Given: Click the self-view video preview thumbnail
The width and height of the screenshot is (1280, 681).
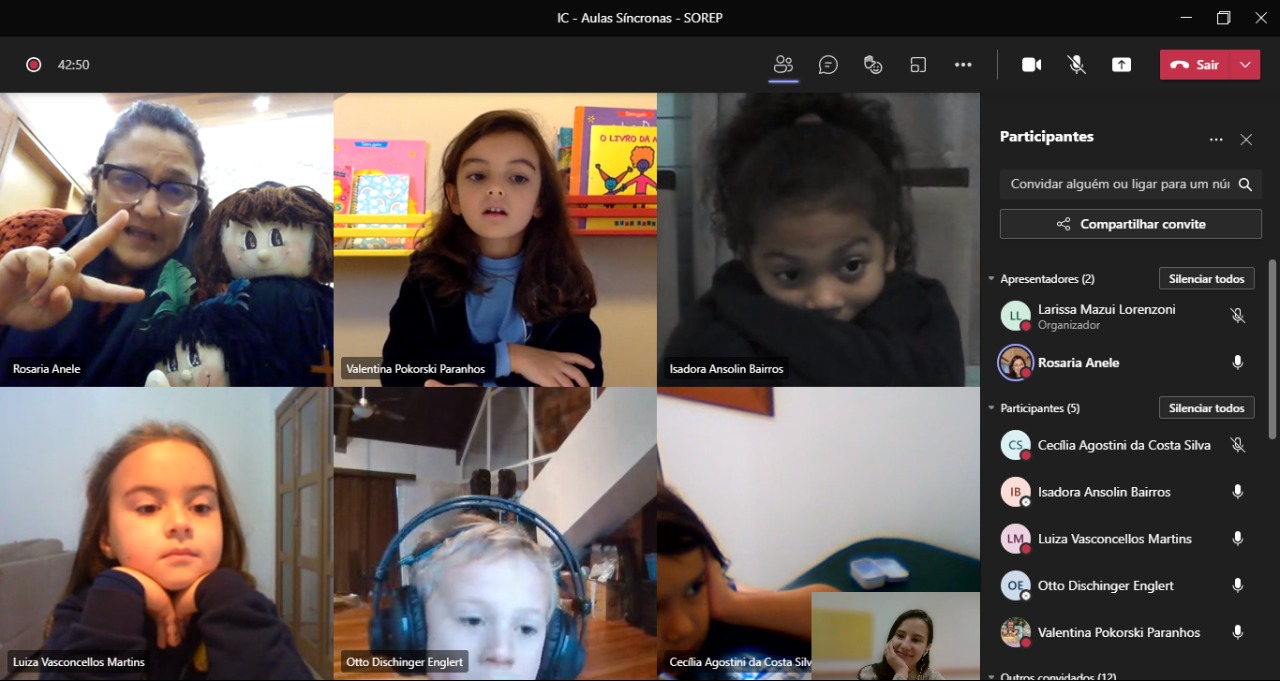Looking at the screenshot, I should [x=896, y=637].
